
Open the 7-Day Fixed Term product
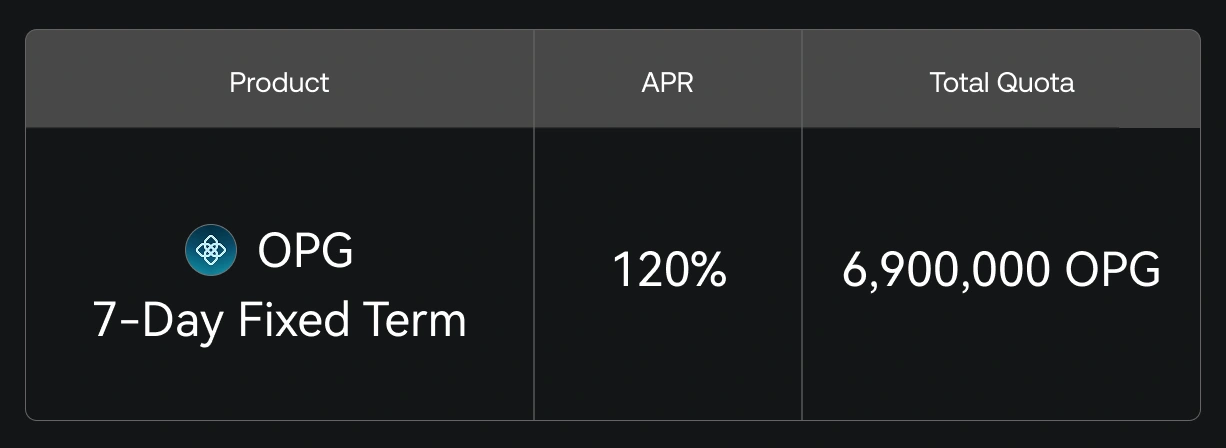click(x=279, y=320)
